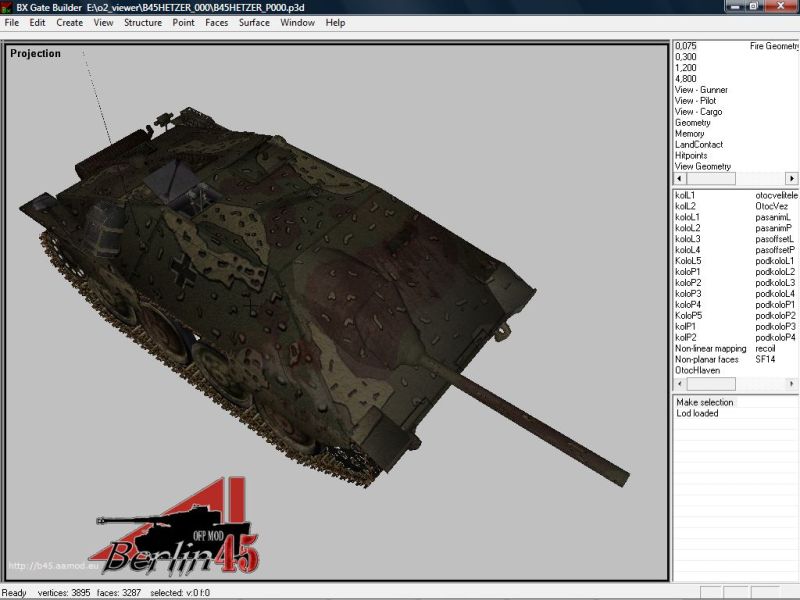The width and height of the screenshot is (800, 600).
Task: Select the koloL3 named selection
Action: click(688, 239)
